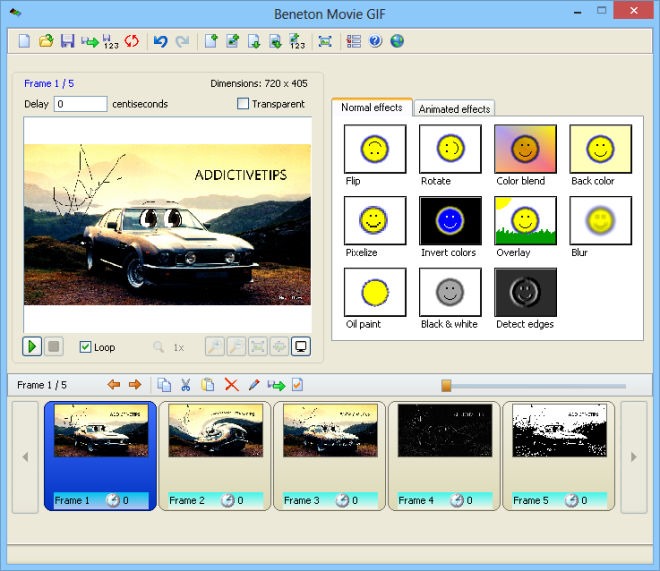
Task: Open the help question mark icon
Action: pos(375,41)
